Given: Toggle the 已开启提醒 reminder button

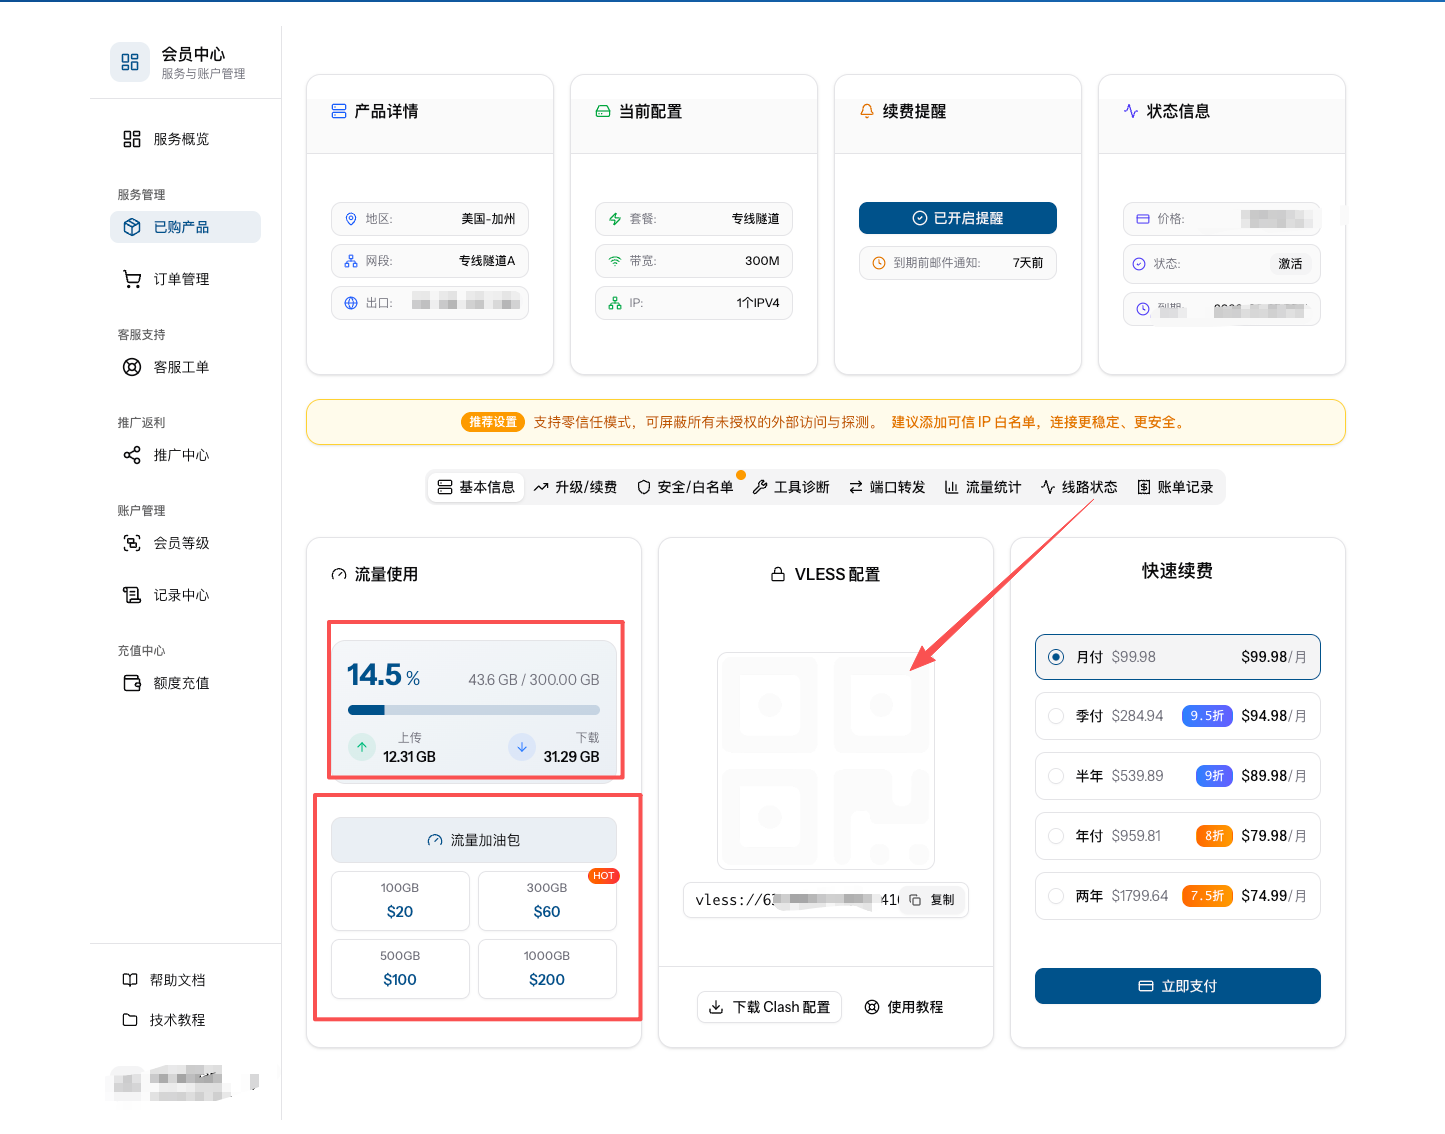Looking at the screenshot, I should pos(958,218).
